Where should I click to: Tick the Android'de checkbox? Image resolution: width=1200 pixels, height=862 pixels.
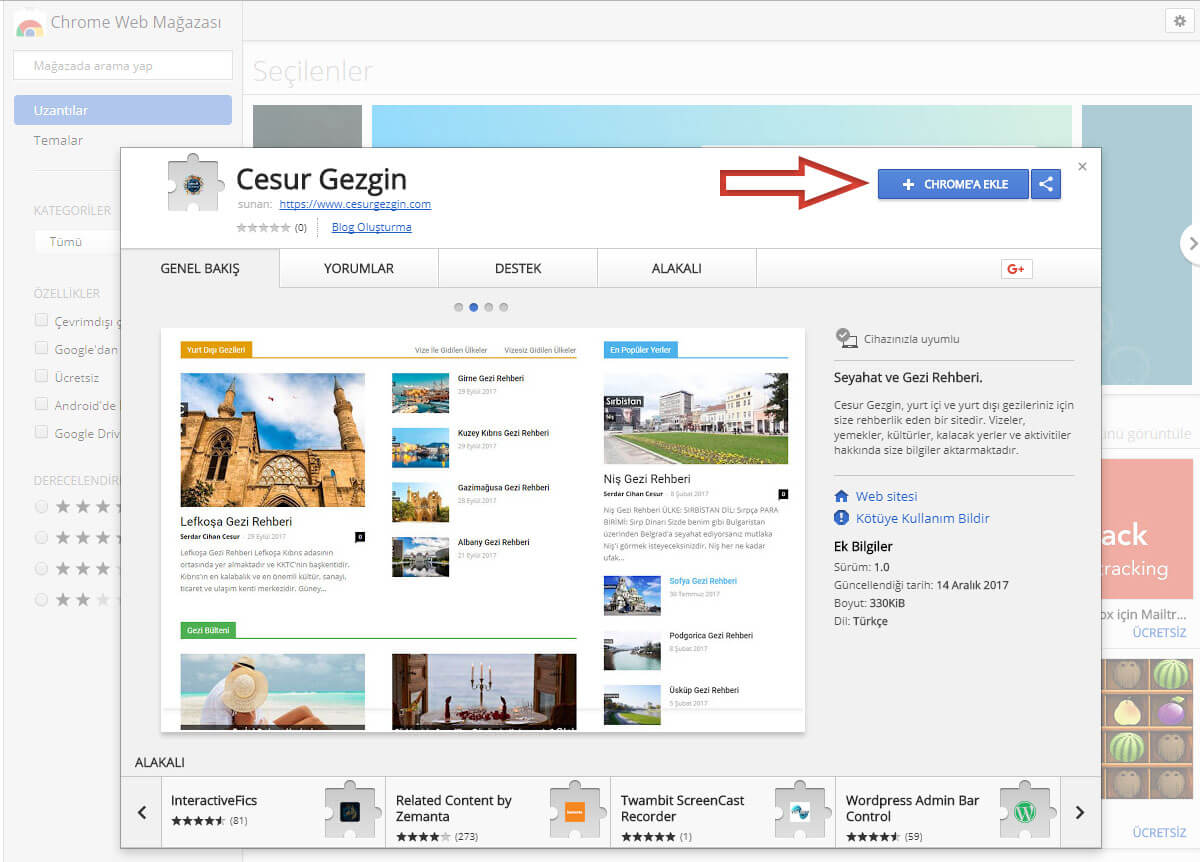coord(42,405)
